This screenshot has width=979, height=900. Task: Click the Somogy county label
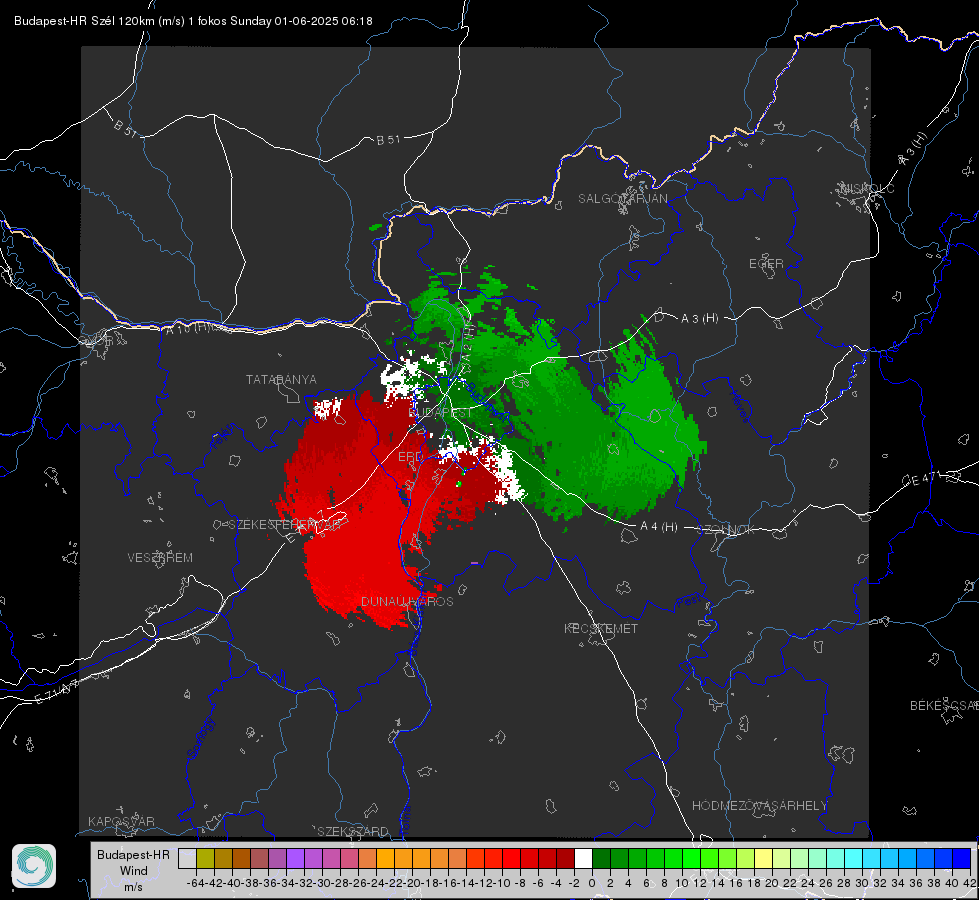[x=200, y=738]
